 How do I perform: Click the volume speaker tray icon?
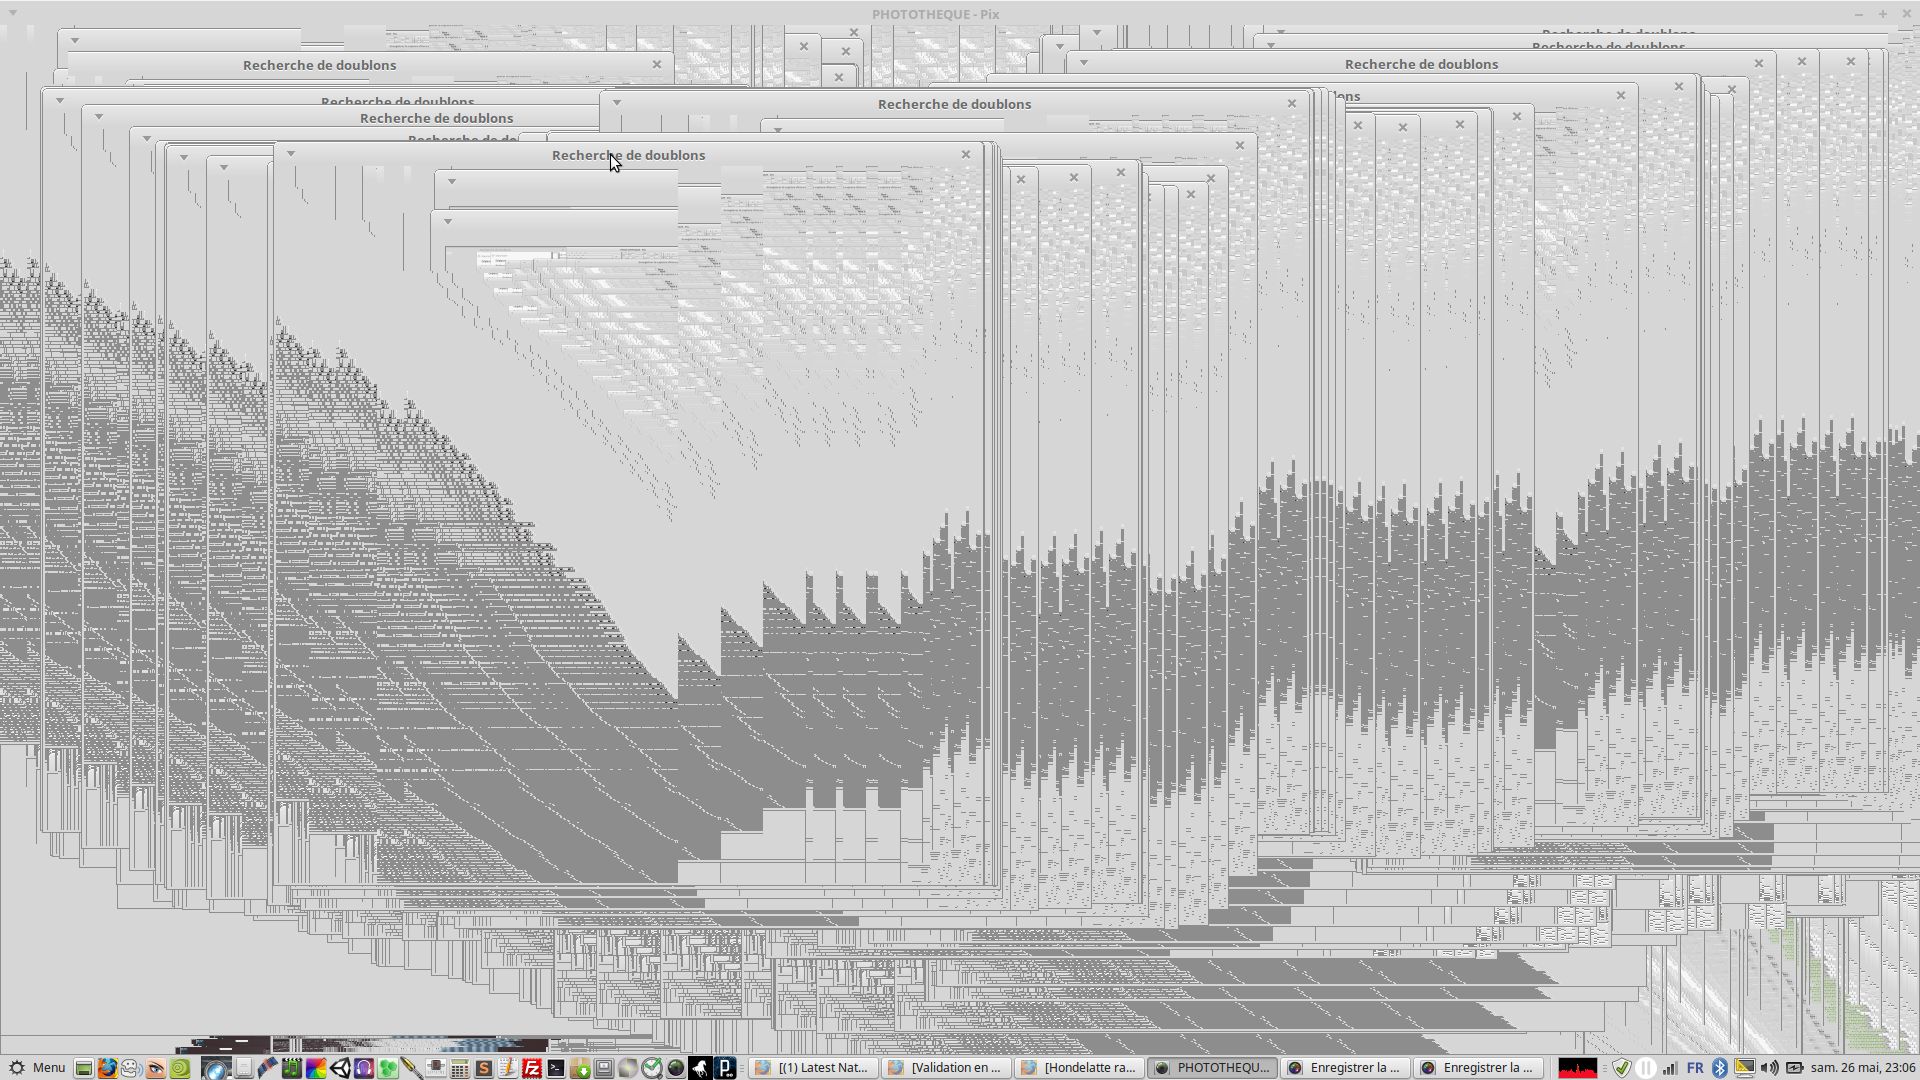1769,1068
